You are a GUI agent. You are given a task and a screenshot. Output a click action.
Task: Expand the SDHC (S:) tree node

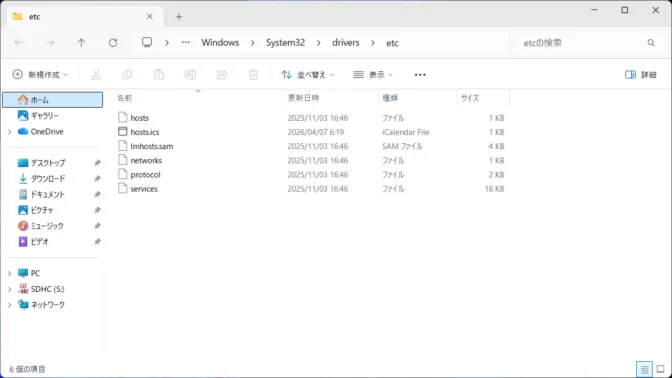coord(9,289)
